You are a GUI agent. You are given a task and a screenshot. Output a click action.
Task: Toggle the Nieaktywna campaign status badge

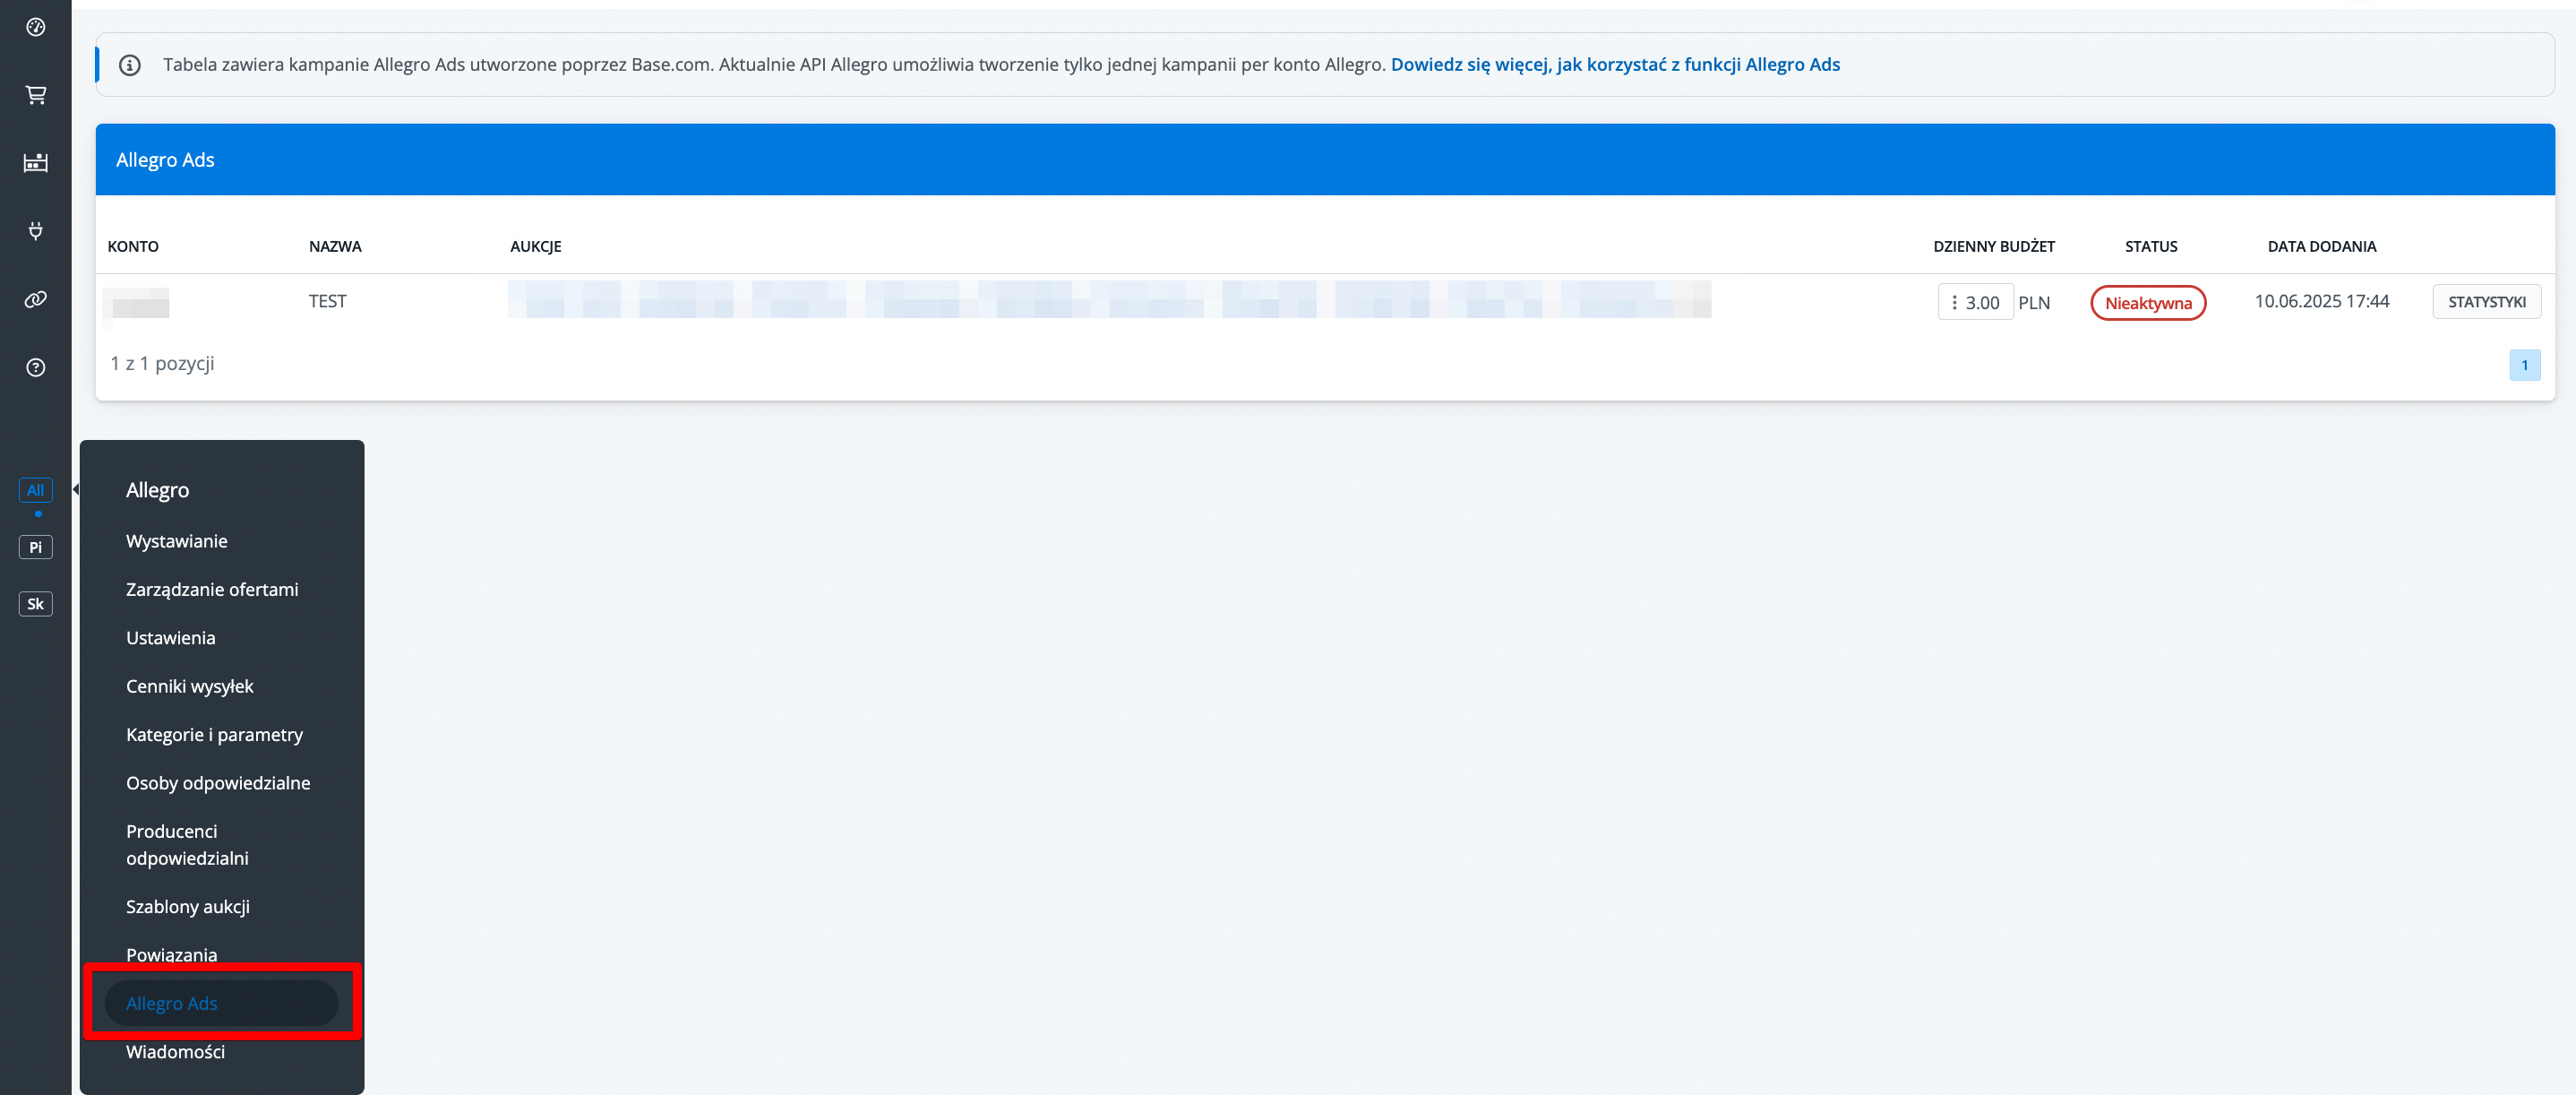2147,303
